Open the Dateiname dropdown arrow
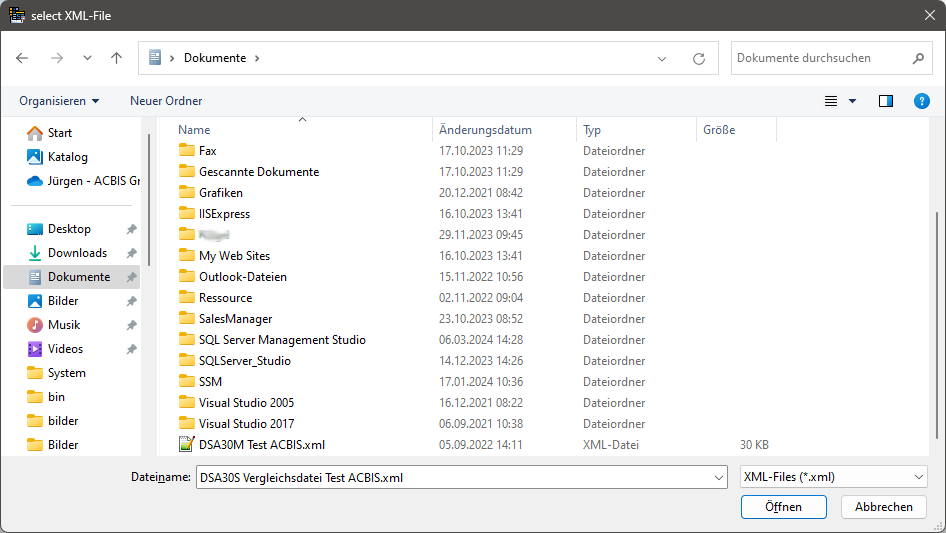 point(719,477)
